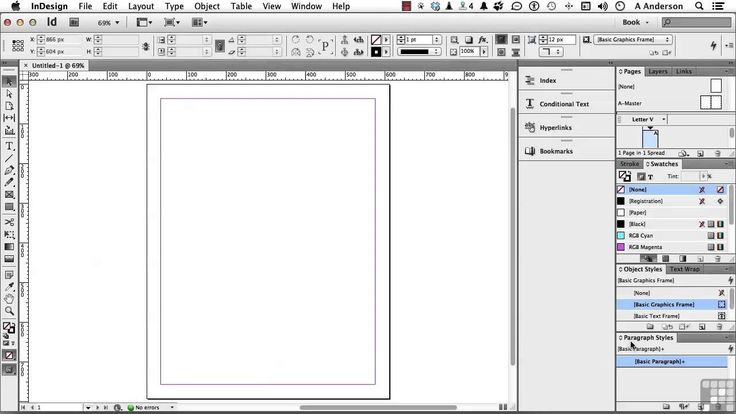Open the effects fx button

click(483, 39)
